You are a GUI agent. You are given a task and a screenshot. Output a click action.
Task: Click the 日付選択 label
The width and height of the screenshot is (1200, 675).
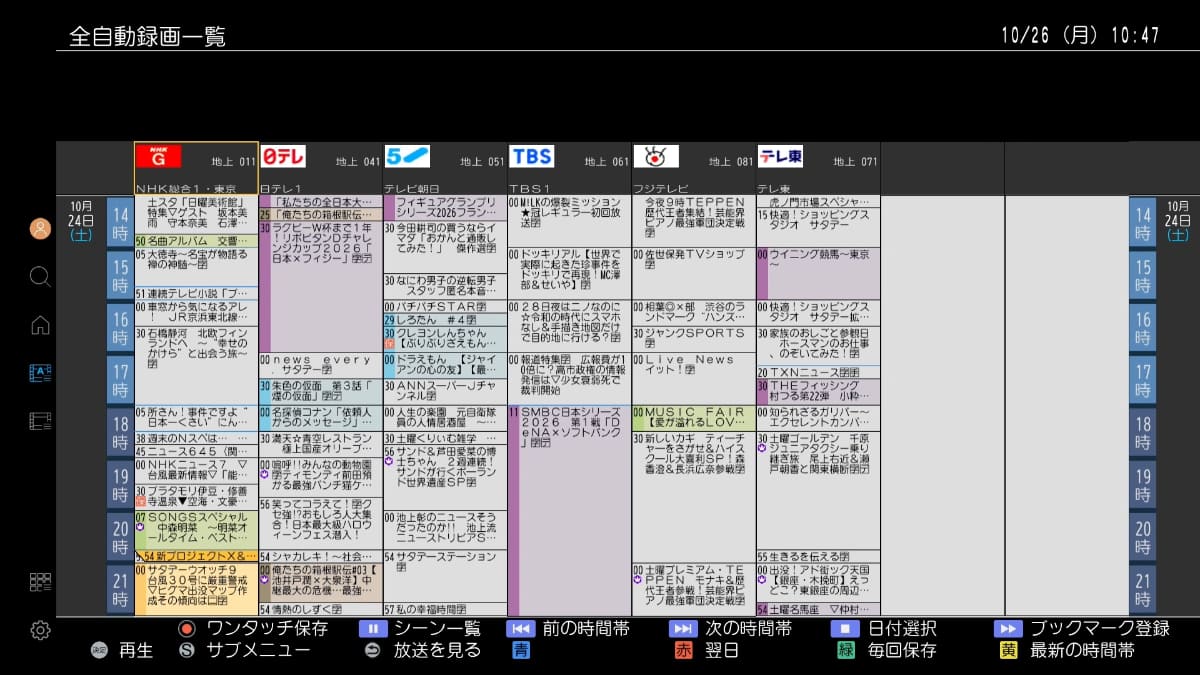(x=902, y=629)
